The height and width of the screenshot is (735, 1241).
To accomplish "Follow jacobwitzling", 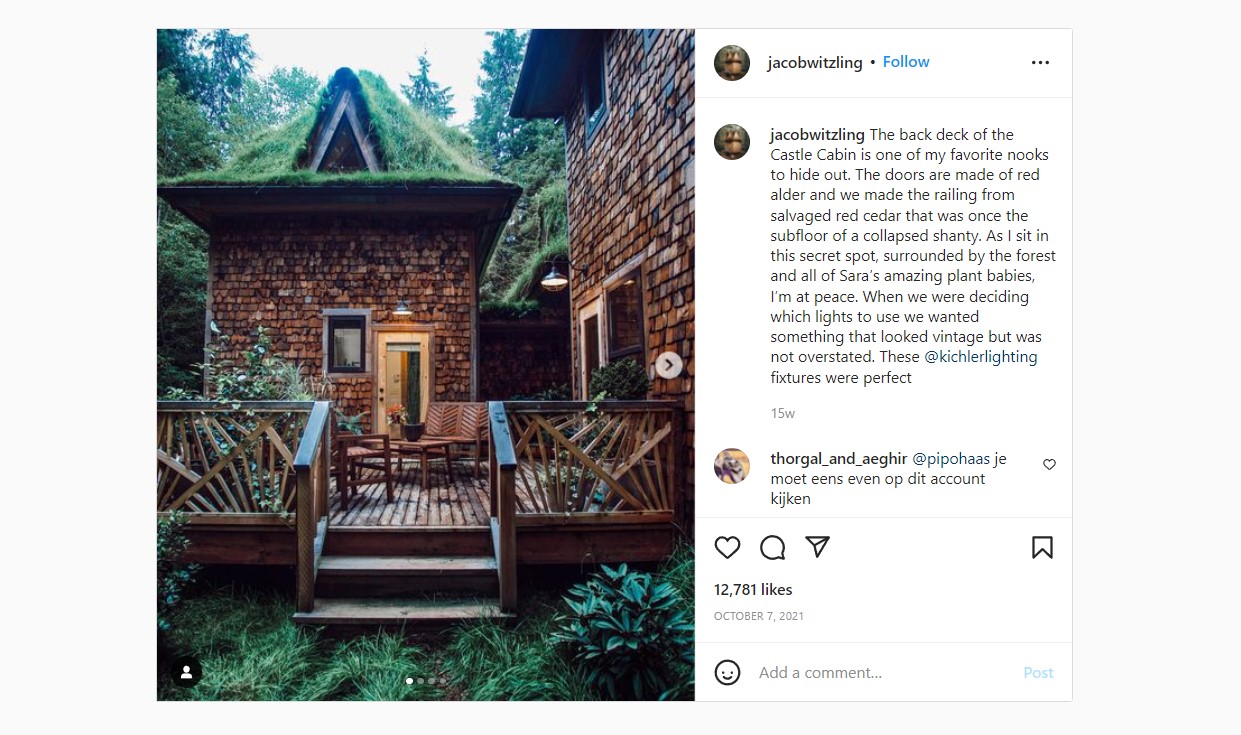I will coord(906,62).
